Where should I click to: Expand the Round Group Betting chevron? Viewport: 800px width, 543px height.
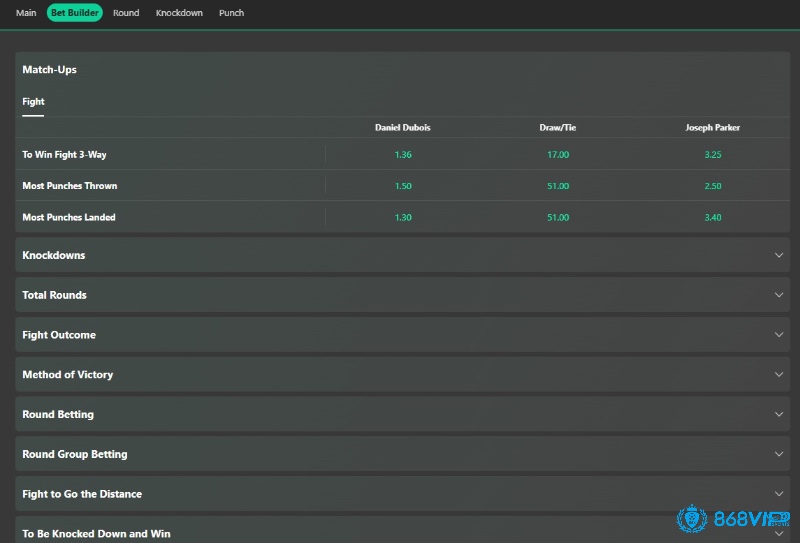(779, 454)
